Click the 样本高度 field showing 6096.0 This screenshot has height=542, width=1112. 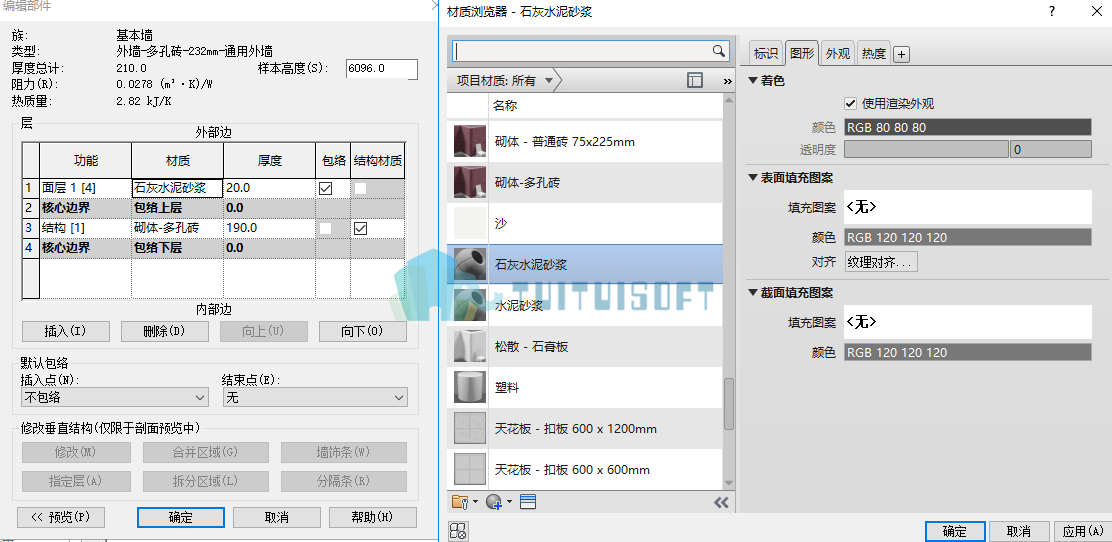382,69
